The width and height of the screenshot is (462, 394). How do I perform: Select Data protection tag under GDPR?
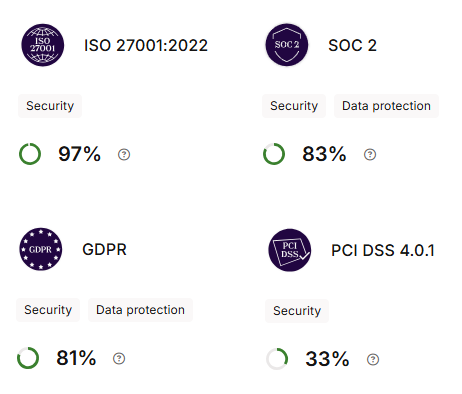[x=140, y=310]
